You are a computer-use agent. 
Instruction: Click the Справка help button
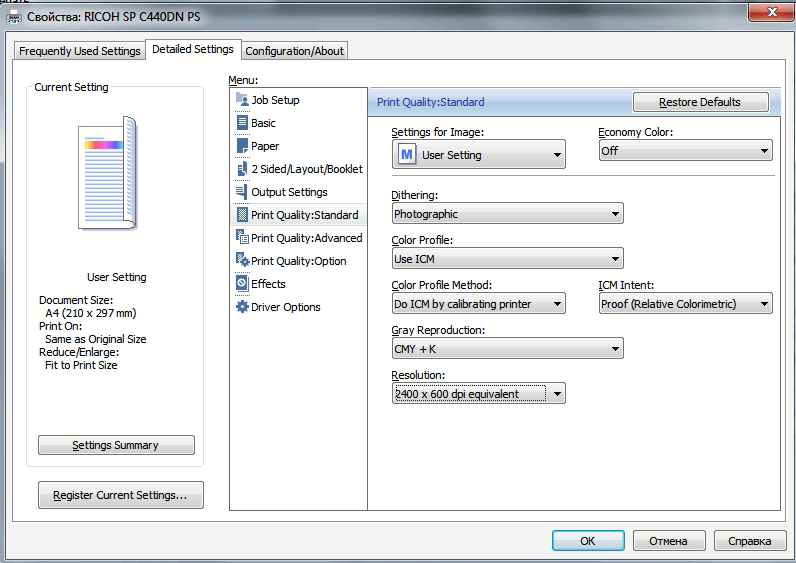coord(750,541)
